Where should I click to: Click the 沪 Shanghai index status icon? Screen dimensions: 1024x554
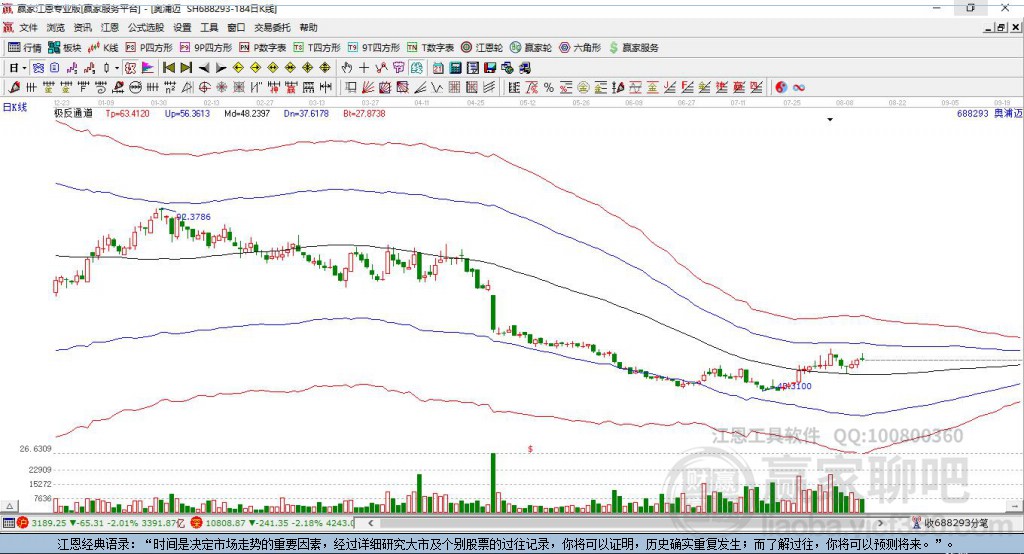click(23, 523)
